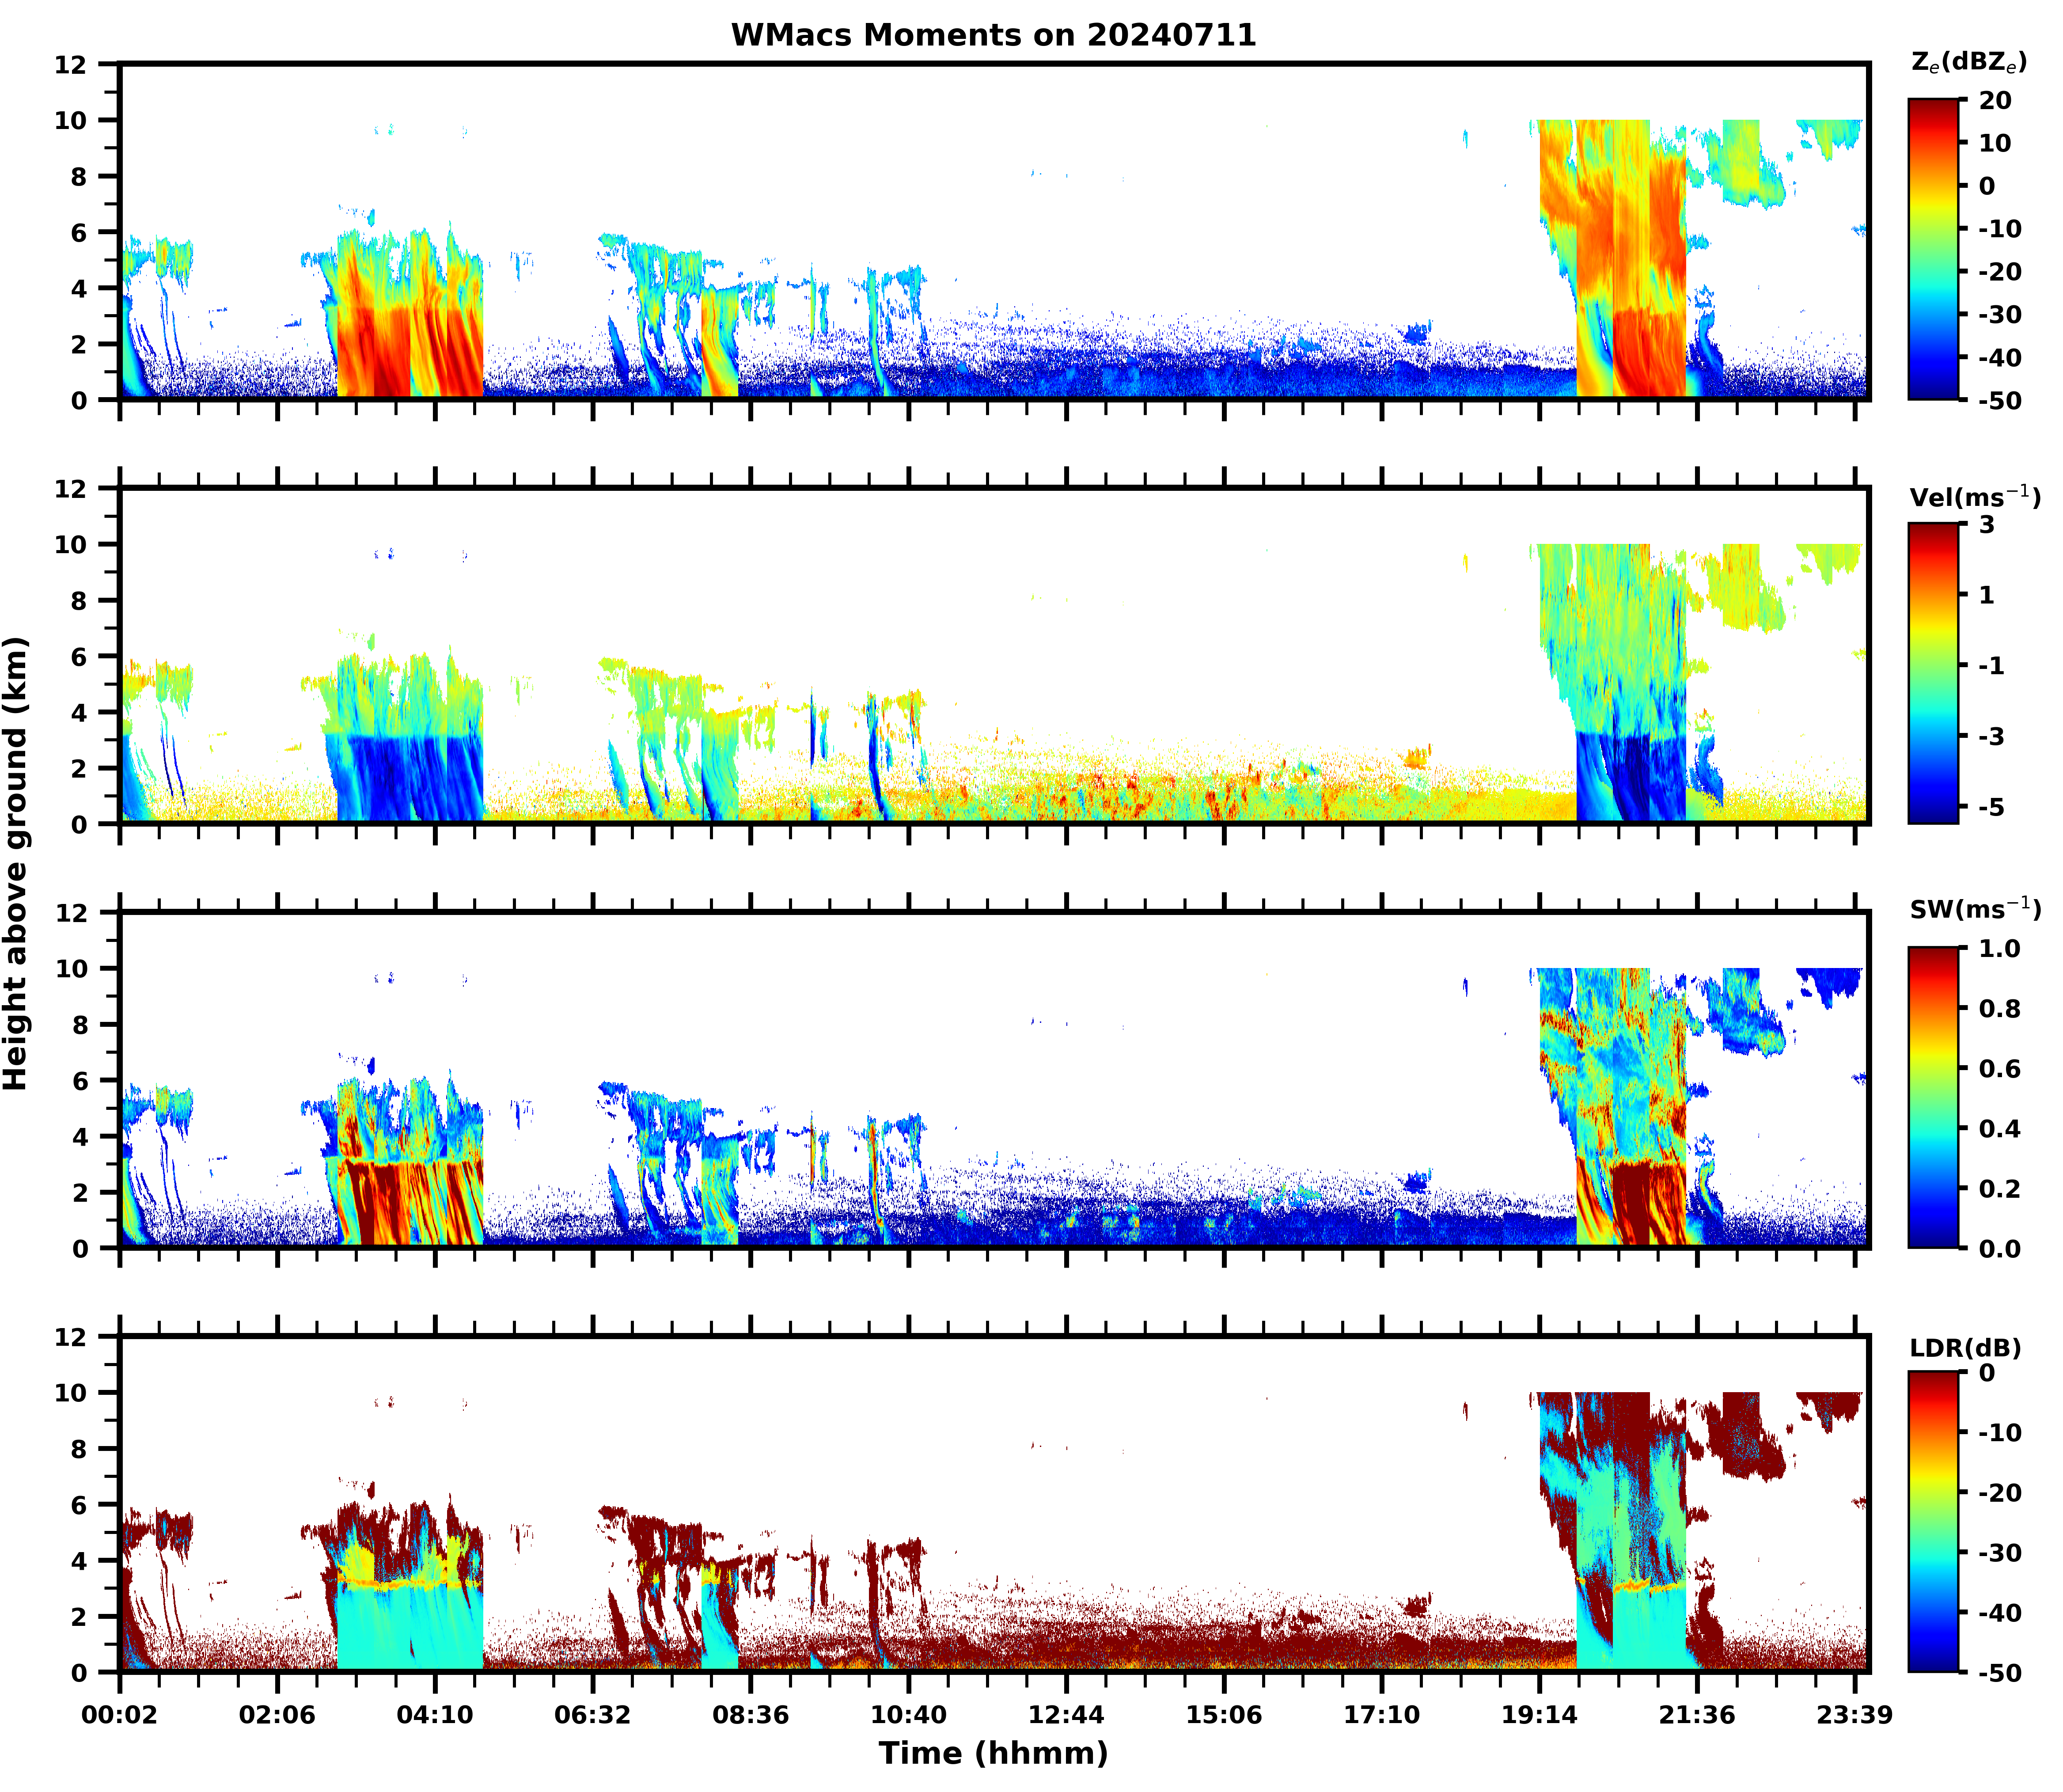This screenshot has width=2063, height=1792.
Task: Click the Vel(ms-1) colorbar label
Action: 1974,496
